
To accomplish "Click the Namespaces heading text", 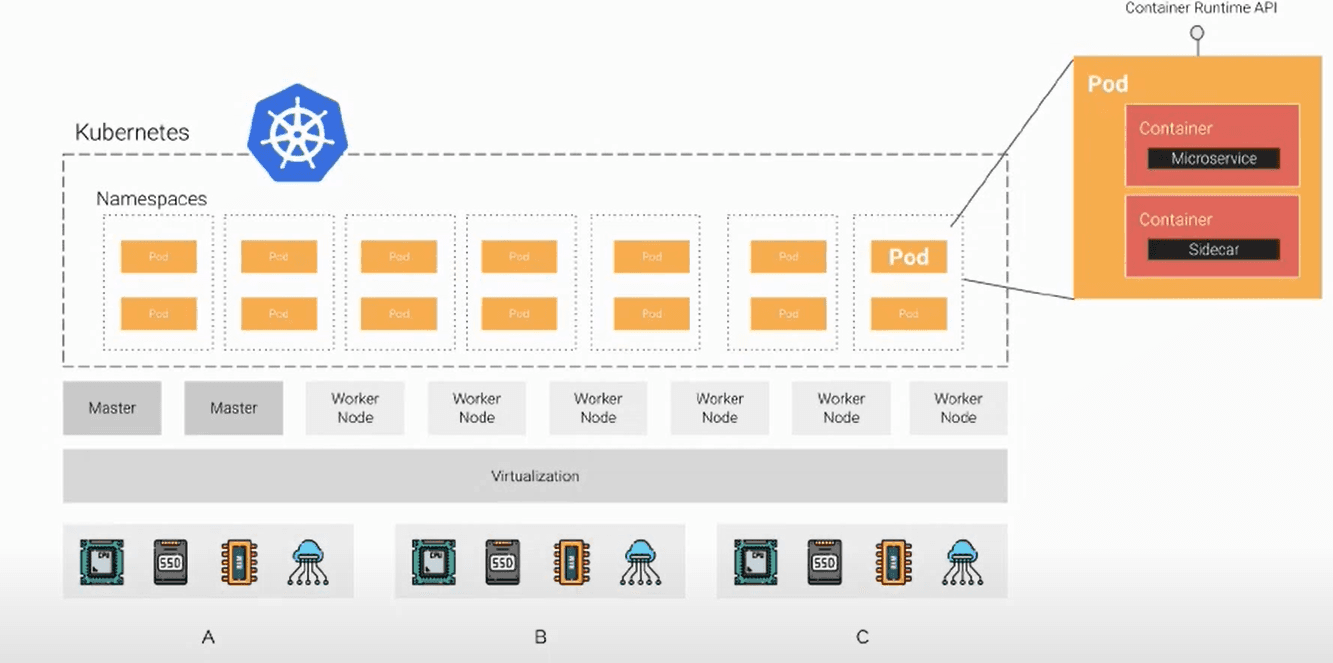I will [x=152, y=199].
